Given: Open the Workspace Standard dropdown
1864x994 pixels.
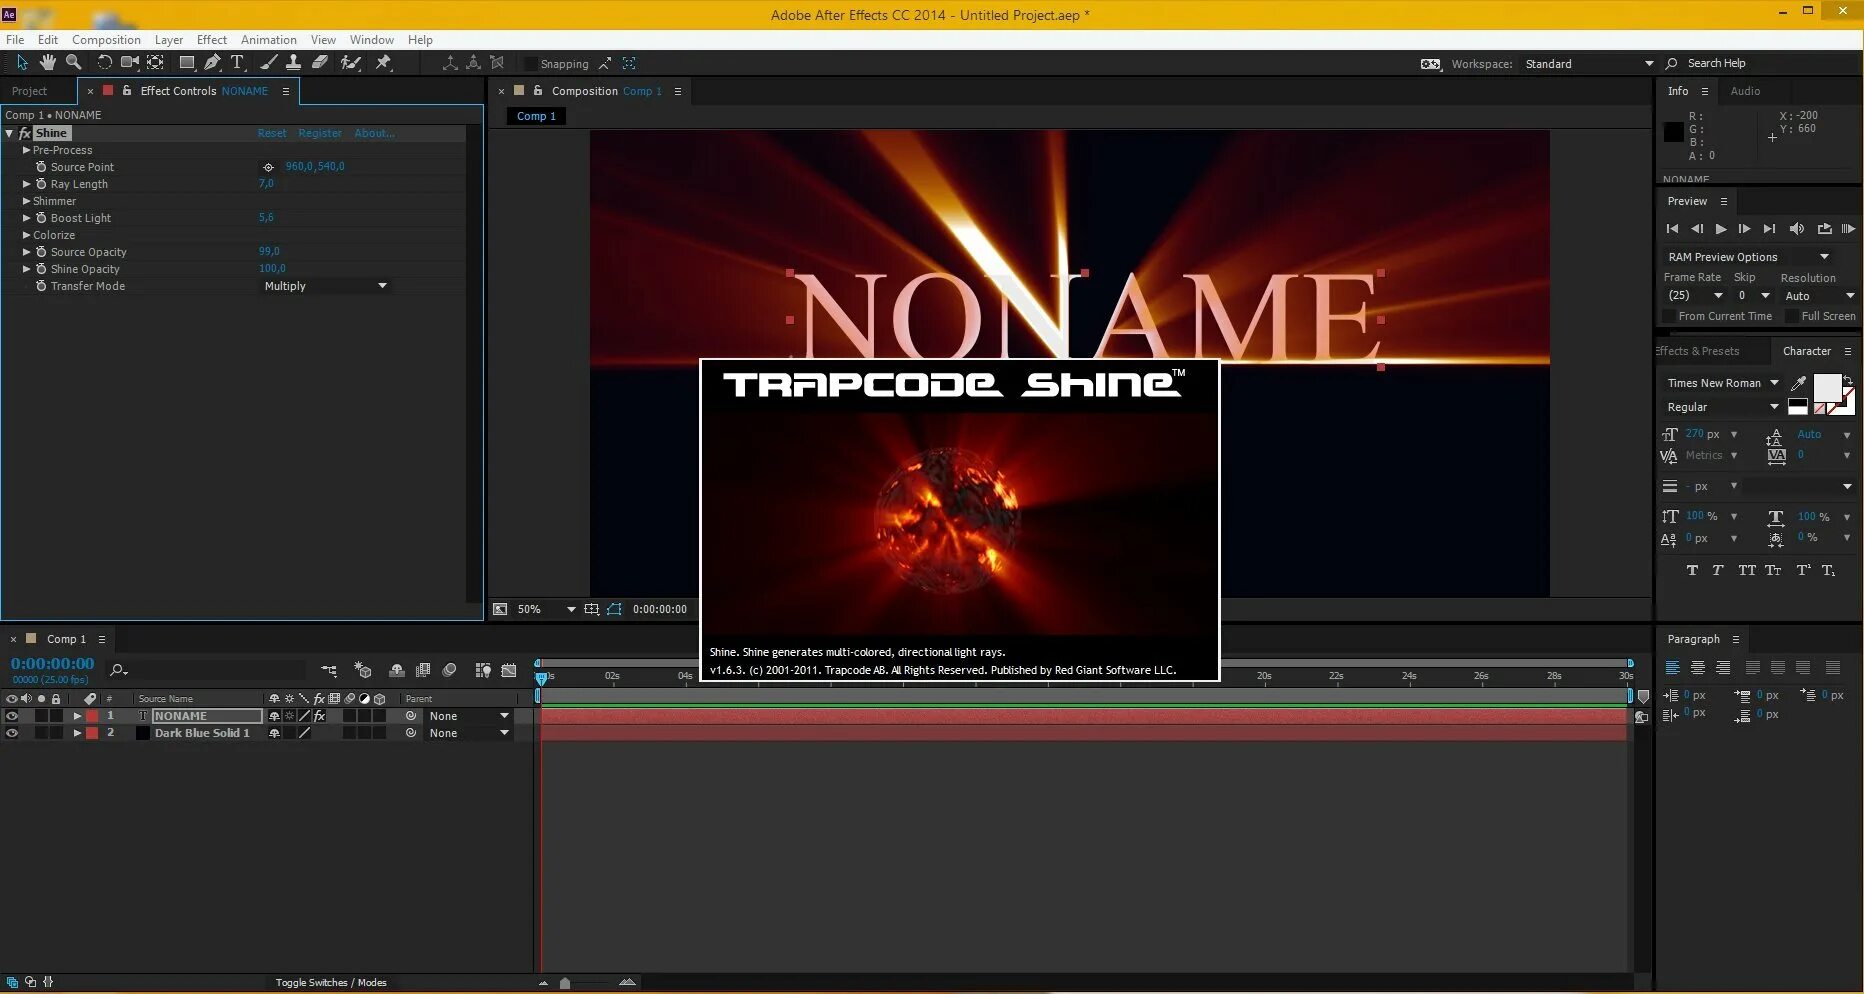Looking at the screenshot, I should click(1589, 63).
